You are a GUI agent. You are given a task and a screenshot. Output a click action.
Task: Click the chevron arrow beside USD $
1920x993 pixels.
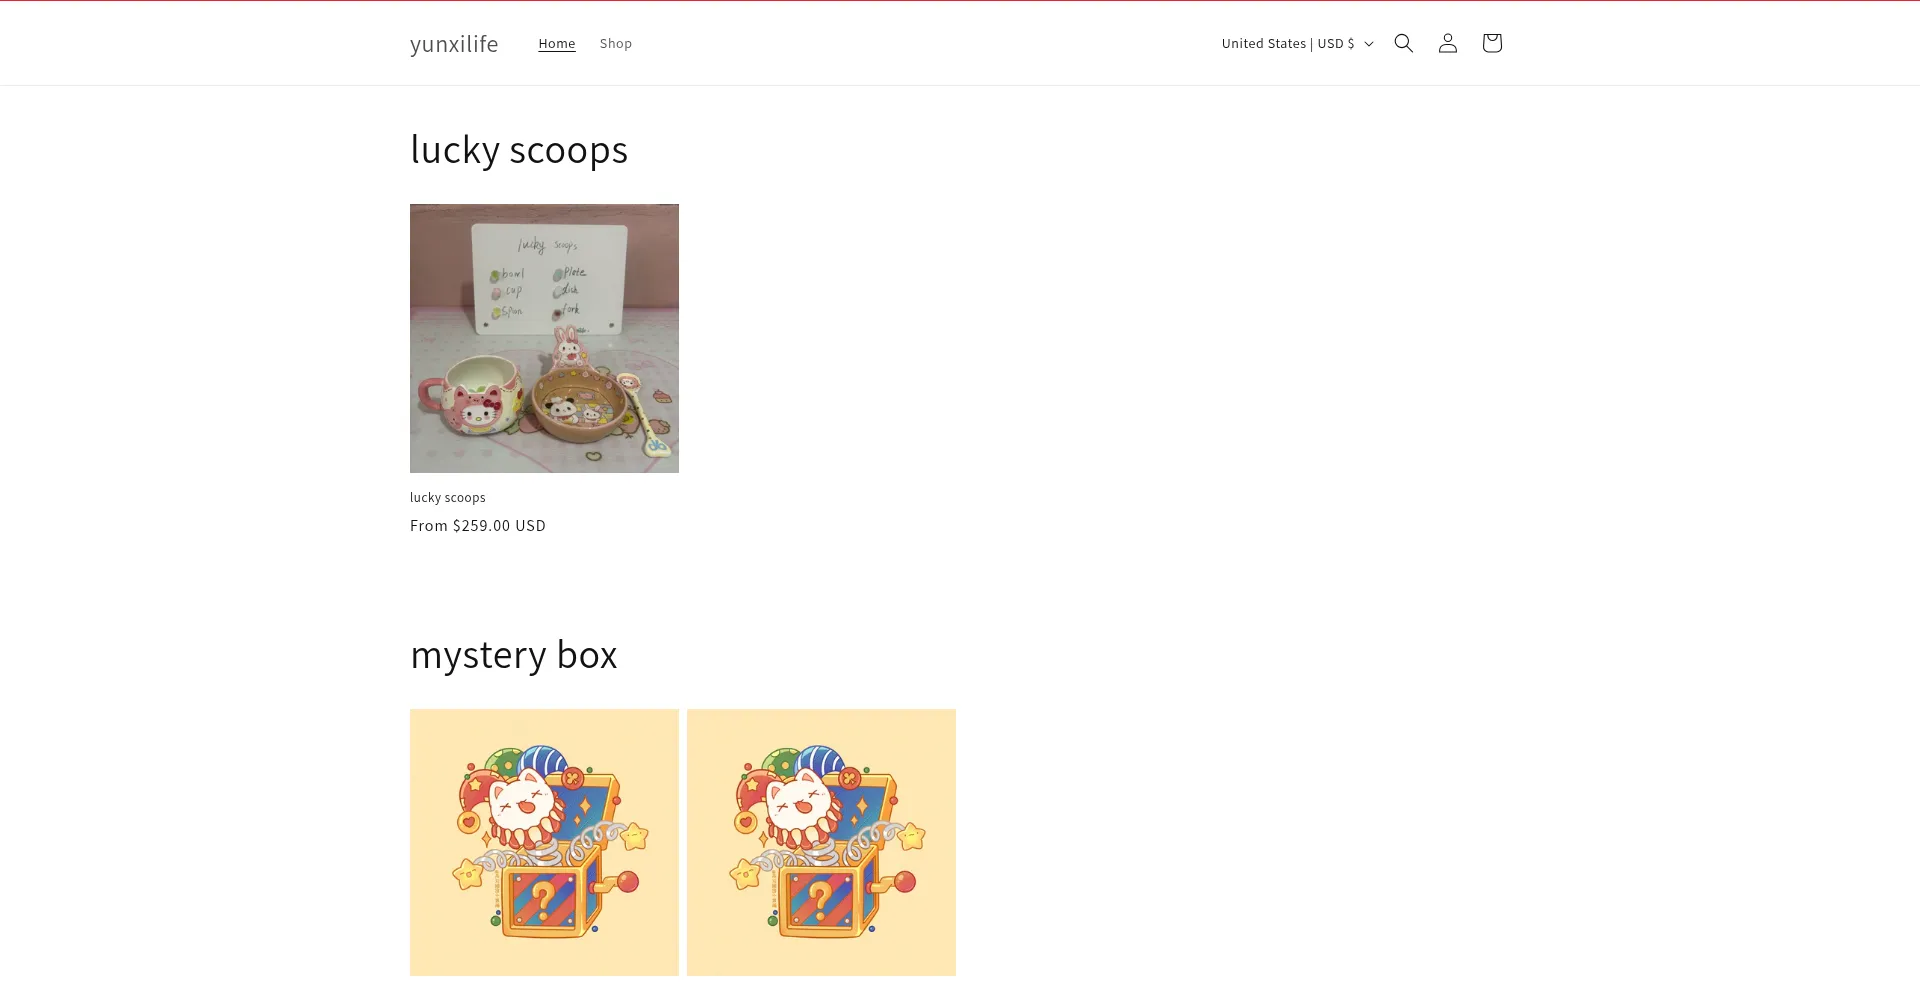pos(1369,44)
